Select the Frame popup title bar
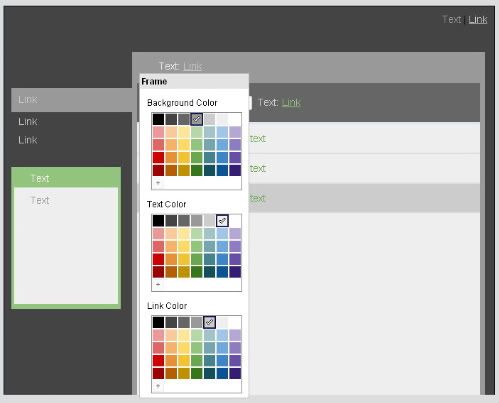499x403 pixels. pos(194,81)
